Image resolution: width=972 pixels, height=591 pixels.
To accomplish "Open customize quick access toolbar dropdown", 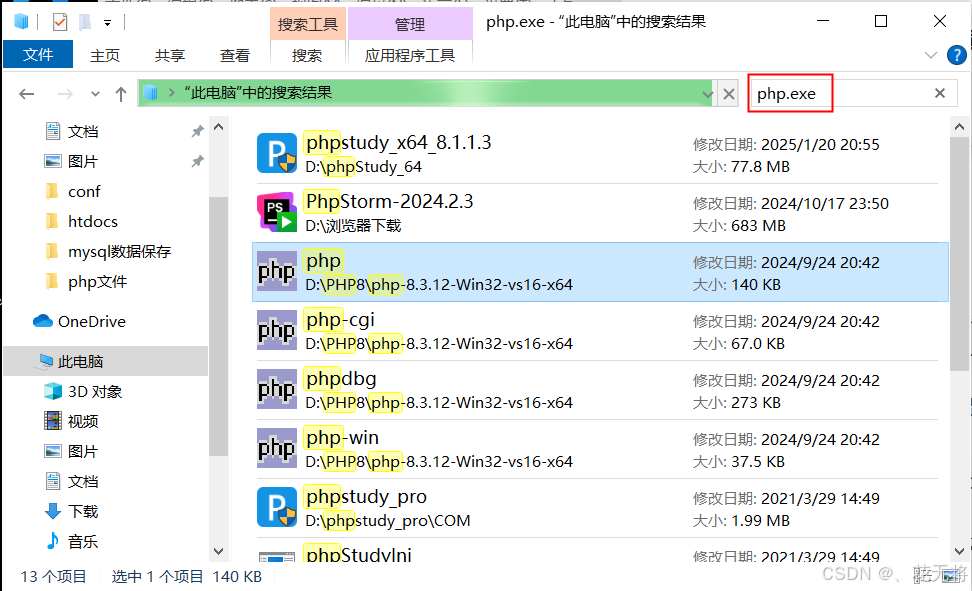I will pyautogui.click(x=107, y=23).
